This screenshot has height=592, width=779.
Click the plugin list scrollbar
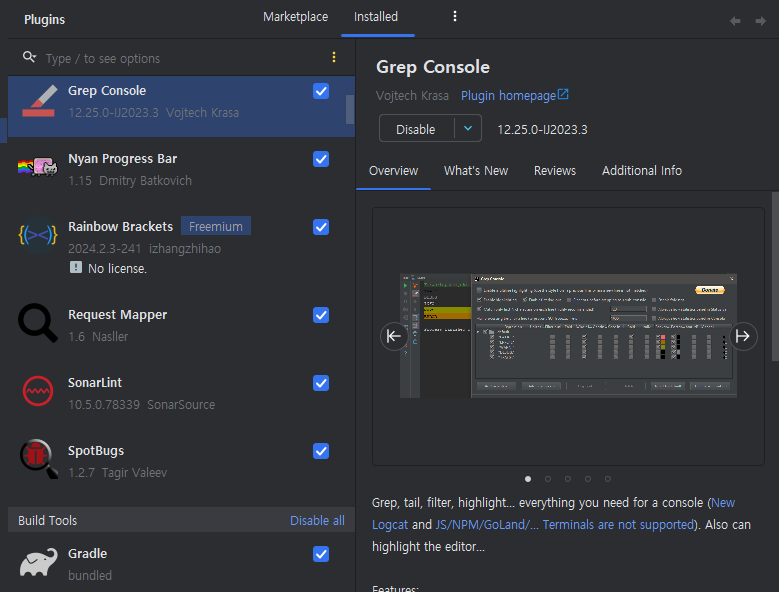tap(350, 109)
